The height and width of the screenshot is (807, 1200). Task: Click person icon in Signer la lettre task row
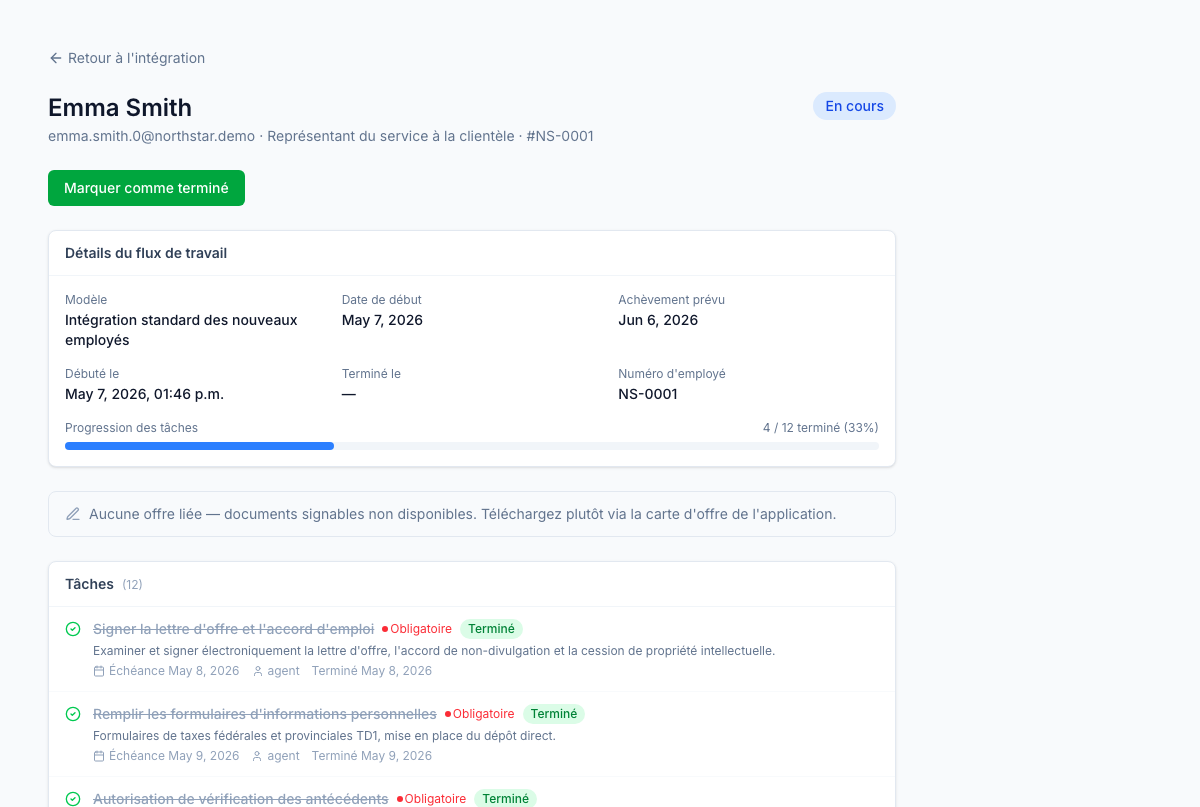point(258,671)
